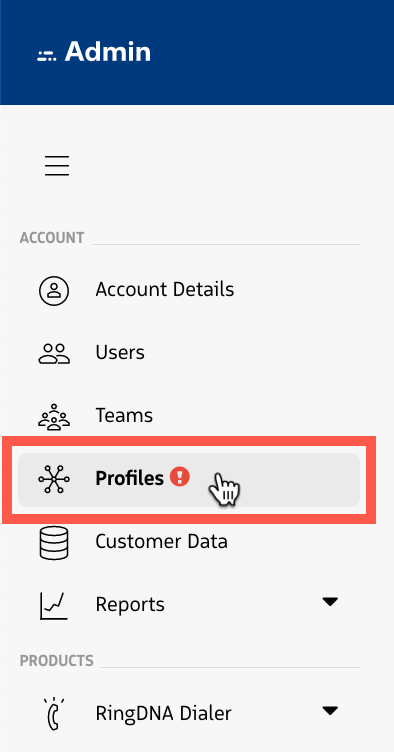
Task: Click the Account Details person icon
Action: [54, 291]
